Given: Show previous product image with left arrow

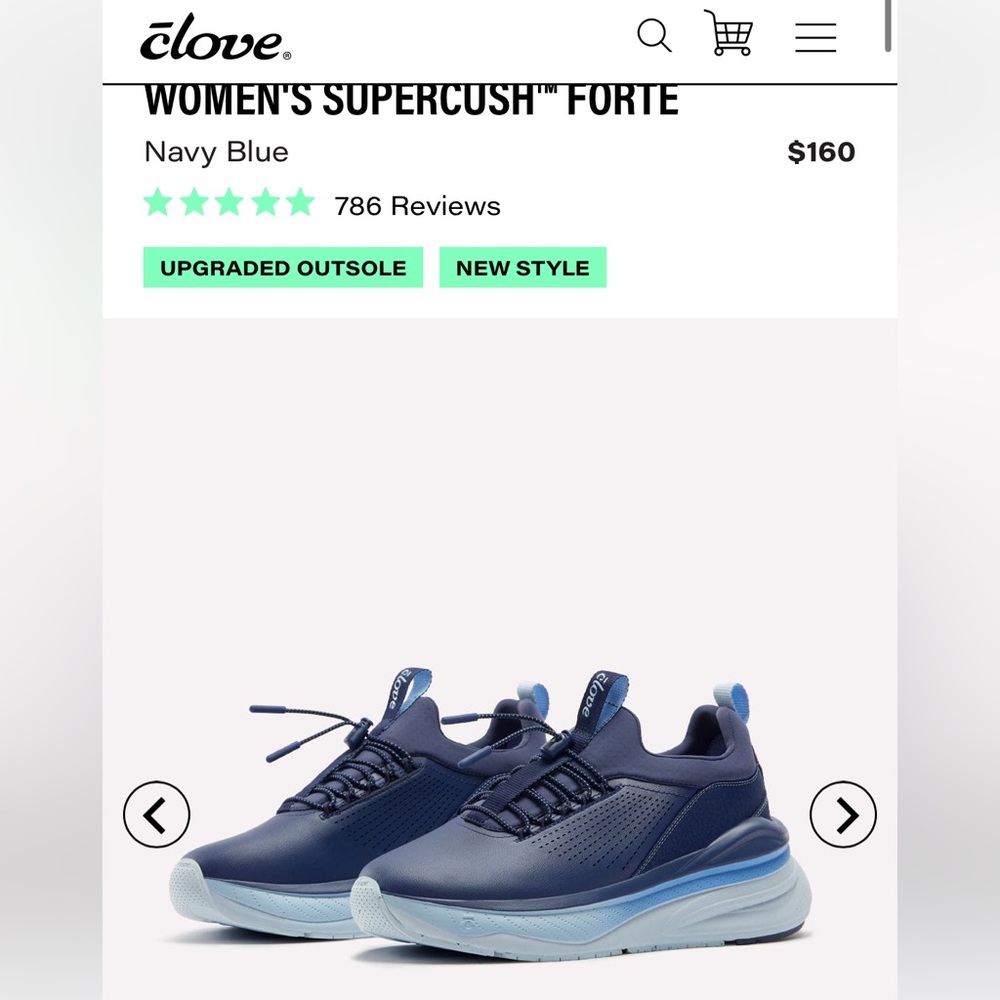Looking at the screenshot, I should coord(156,814).
